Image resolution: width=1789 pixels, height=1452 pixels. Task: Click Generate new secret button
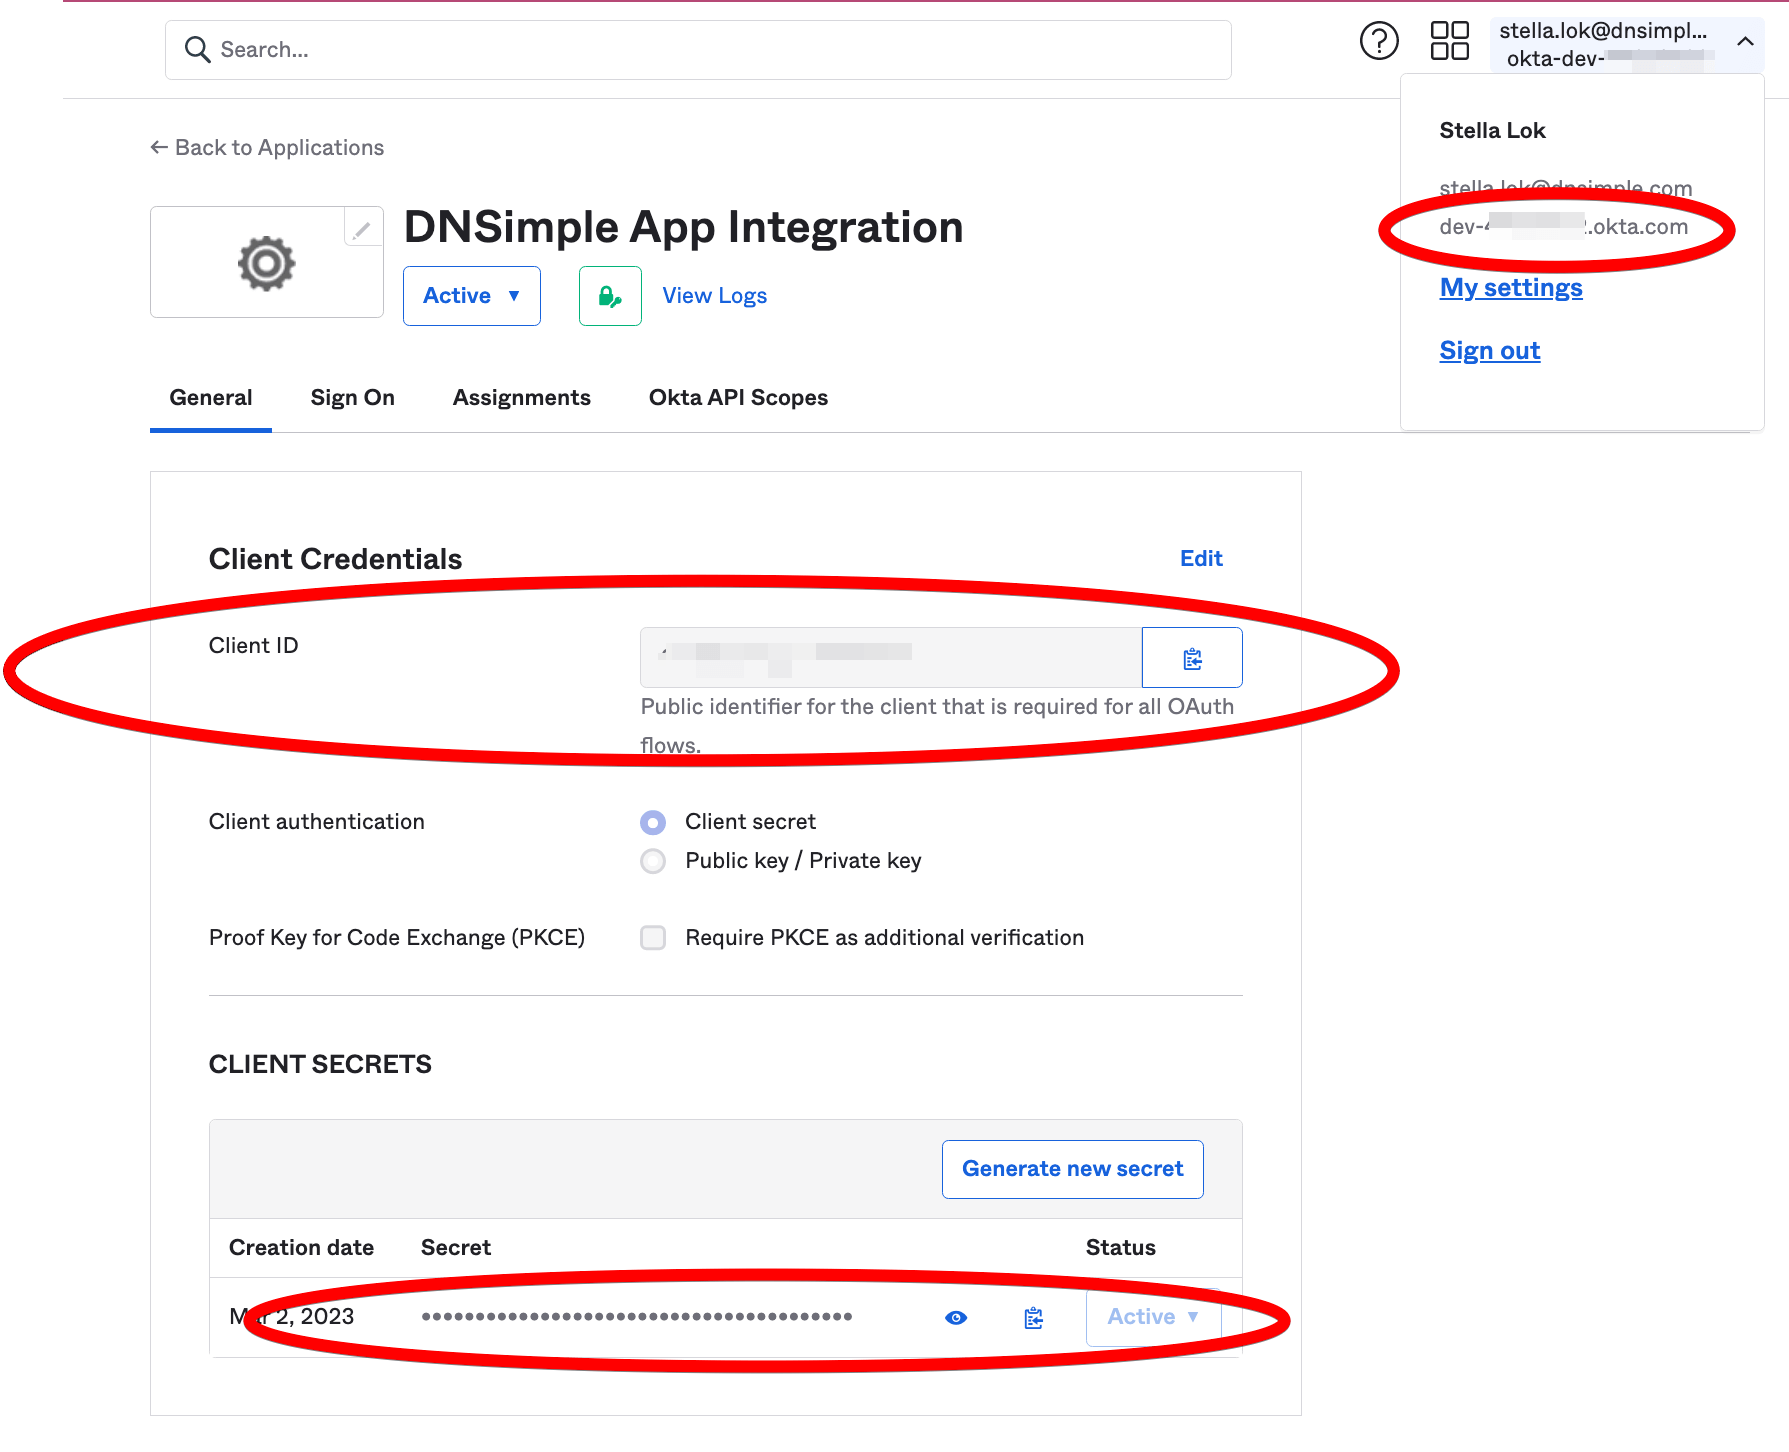(1073, 1169)
